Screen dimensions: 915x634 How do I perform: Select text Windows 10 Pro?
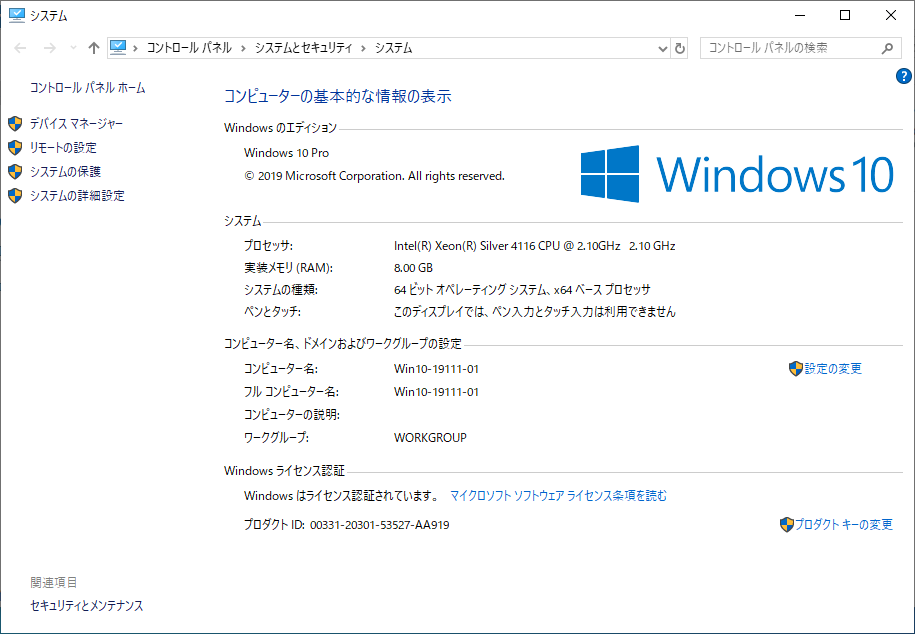tap(287, 153)
